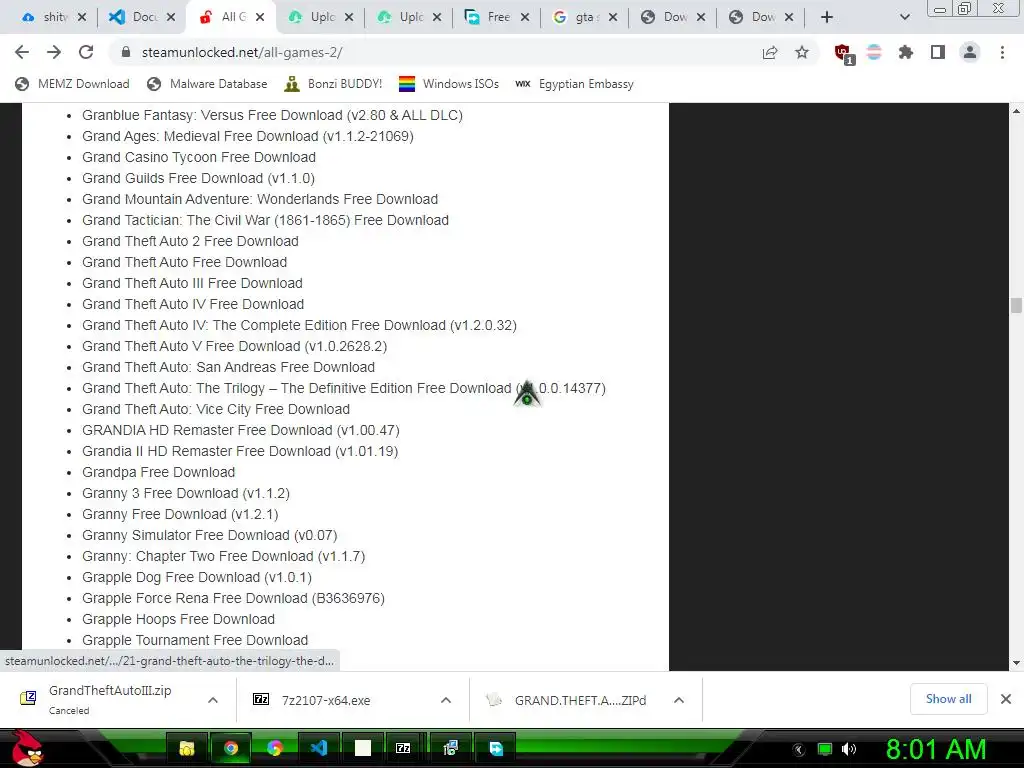Open the 8:01 AM taskbar clock

[x=935, y=749]
